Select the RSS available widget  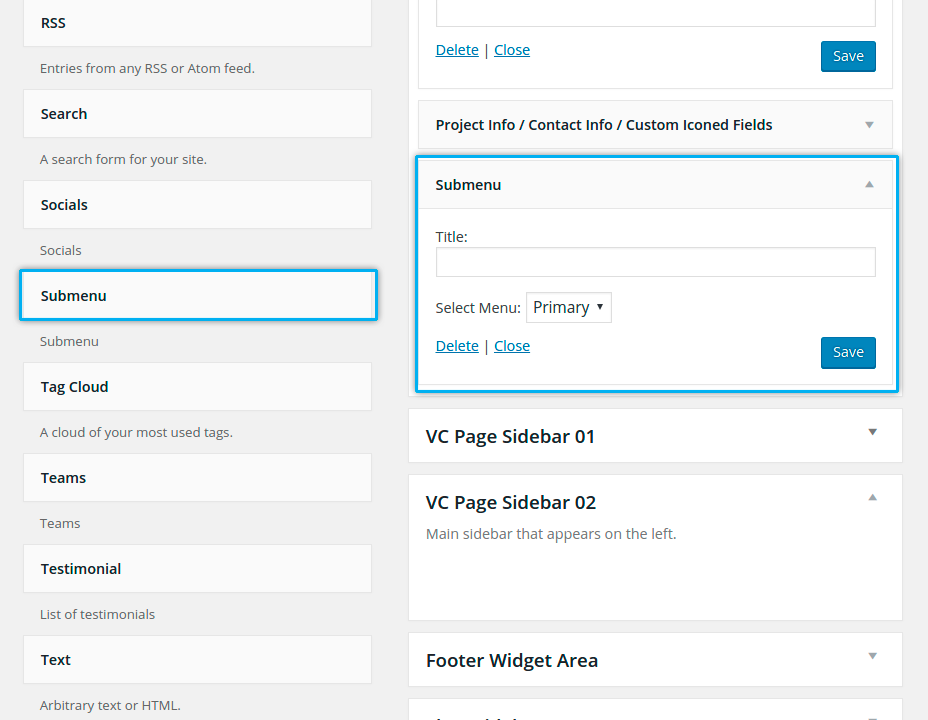point(197,23)
